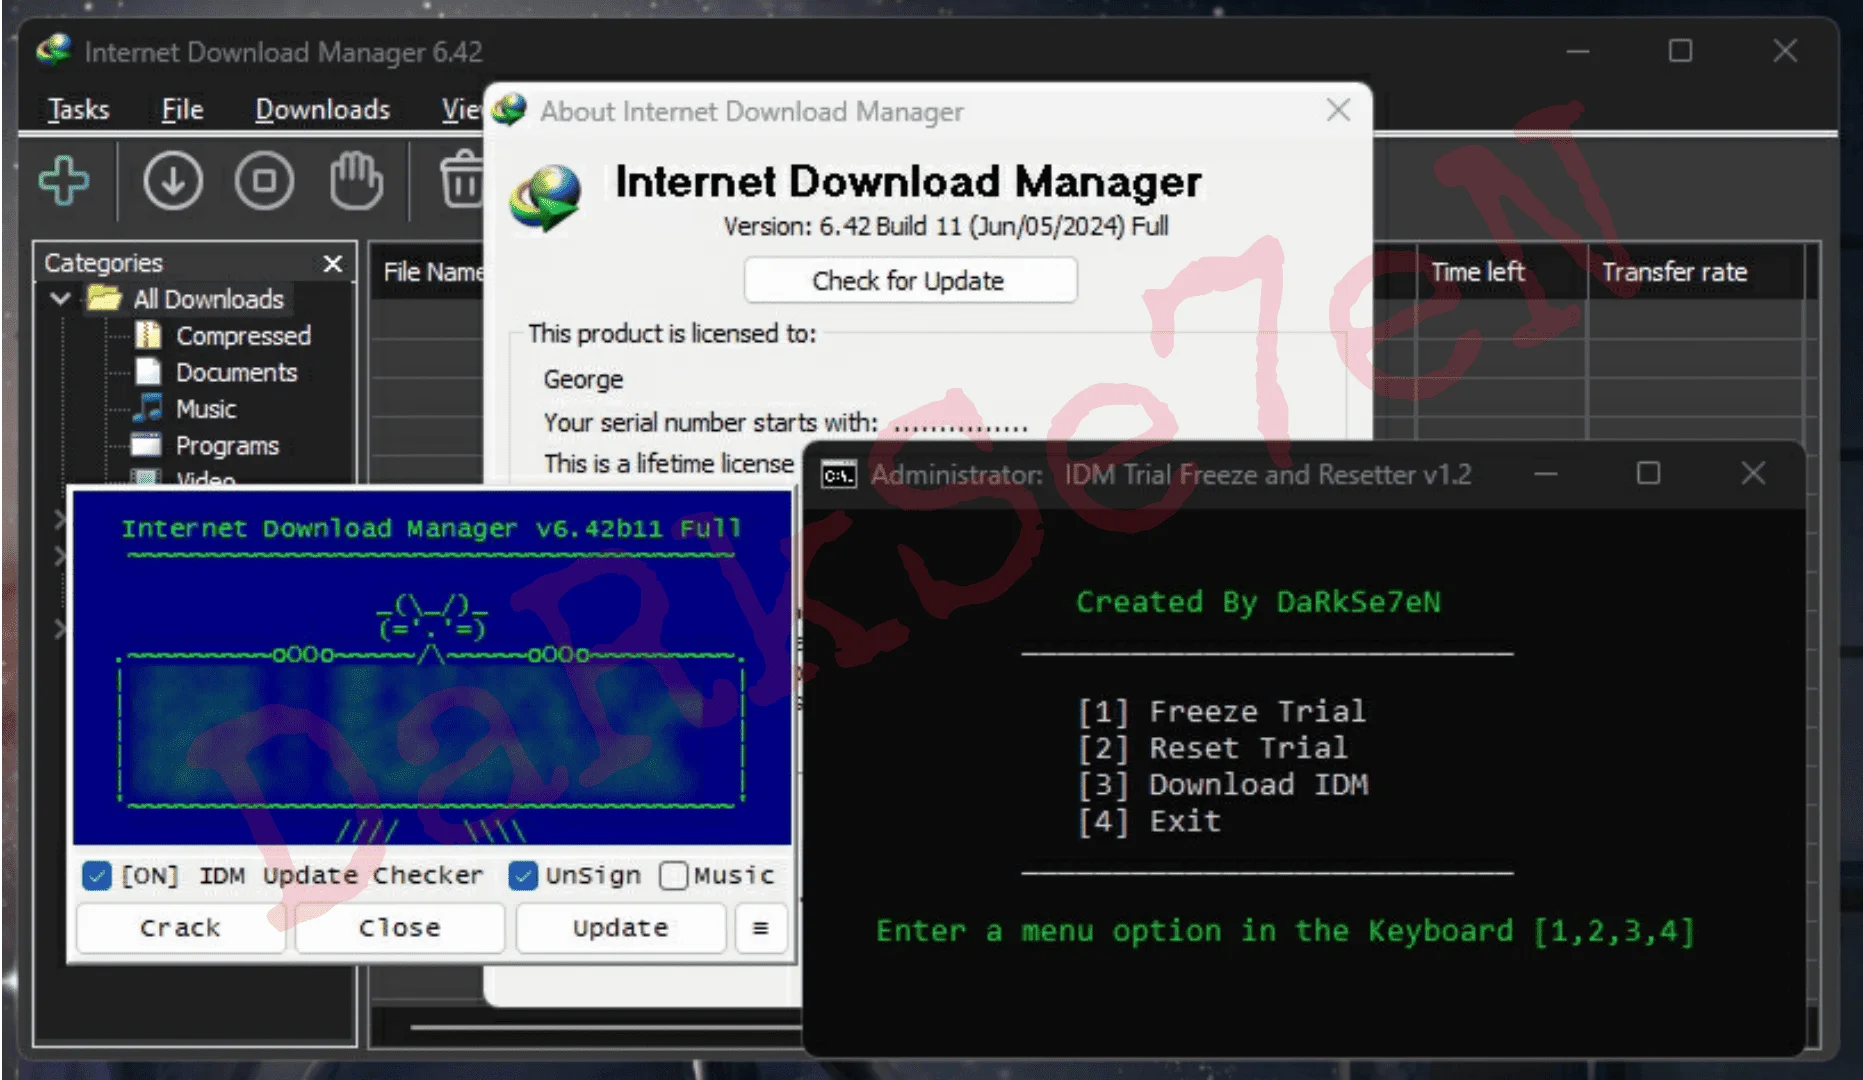This screenshot has height=1080, width=1863.
Task: Click 'Your serial number starts with' text
Action: [x=711, y=423]
